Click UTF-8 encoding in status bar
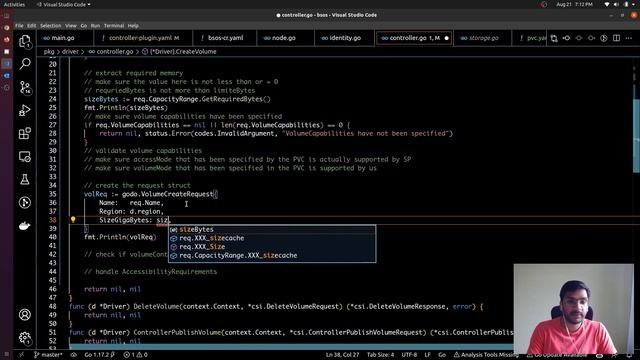 [409, 355]
